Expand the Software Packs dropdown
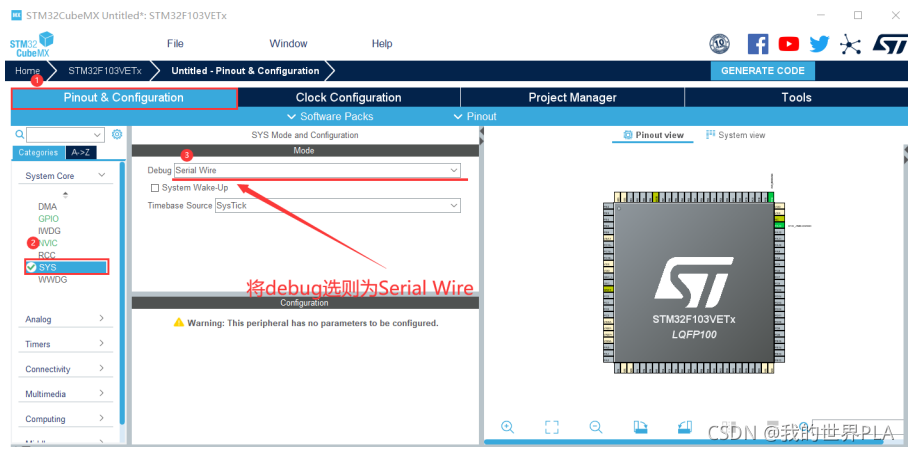The width and height of the screenshot is (910, 451). pyautogui.click(x=330, y=117)
